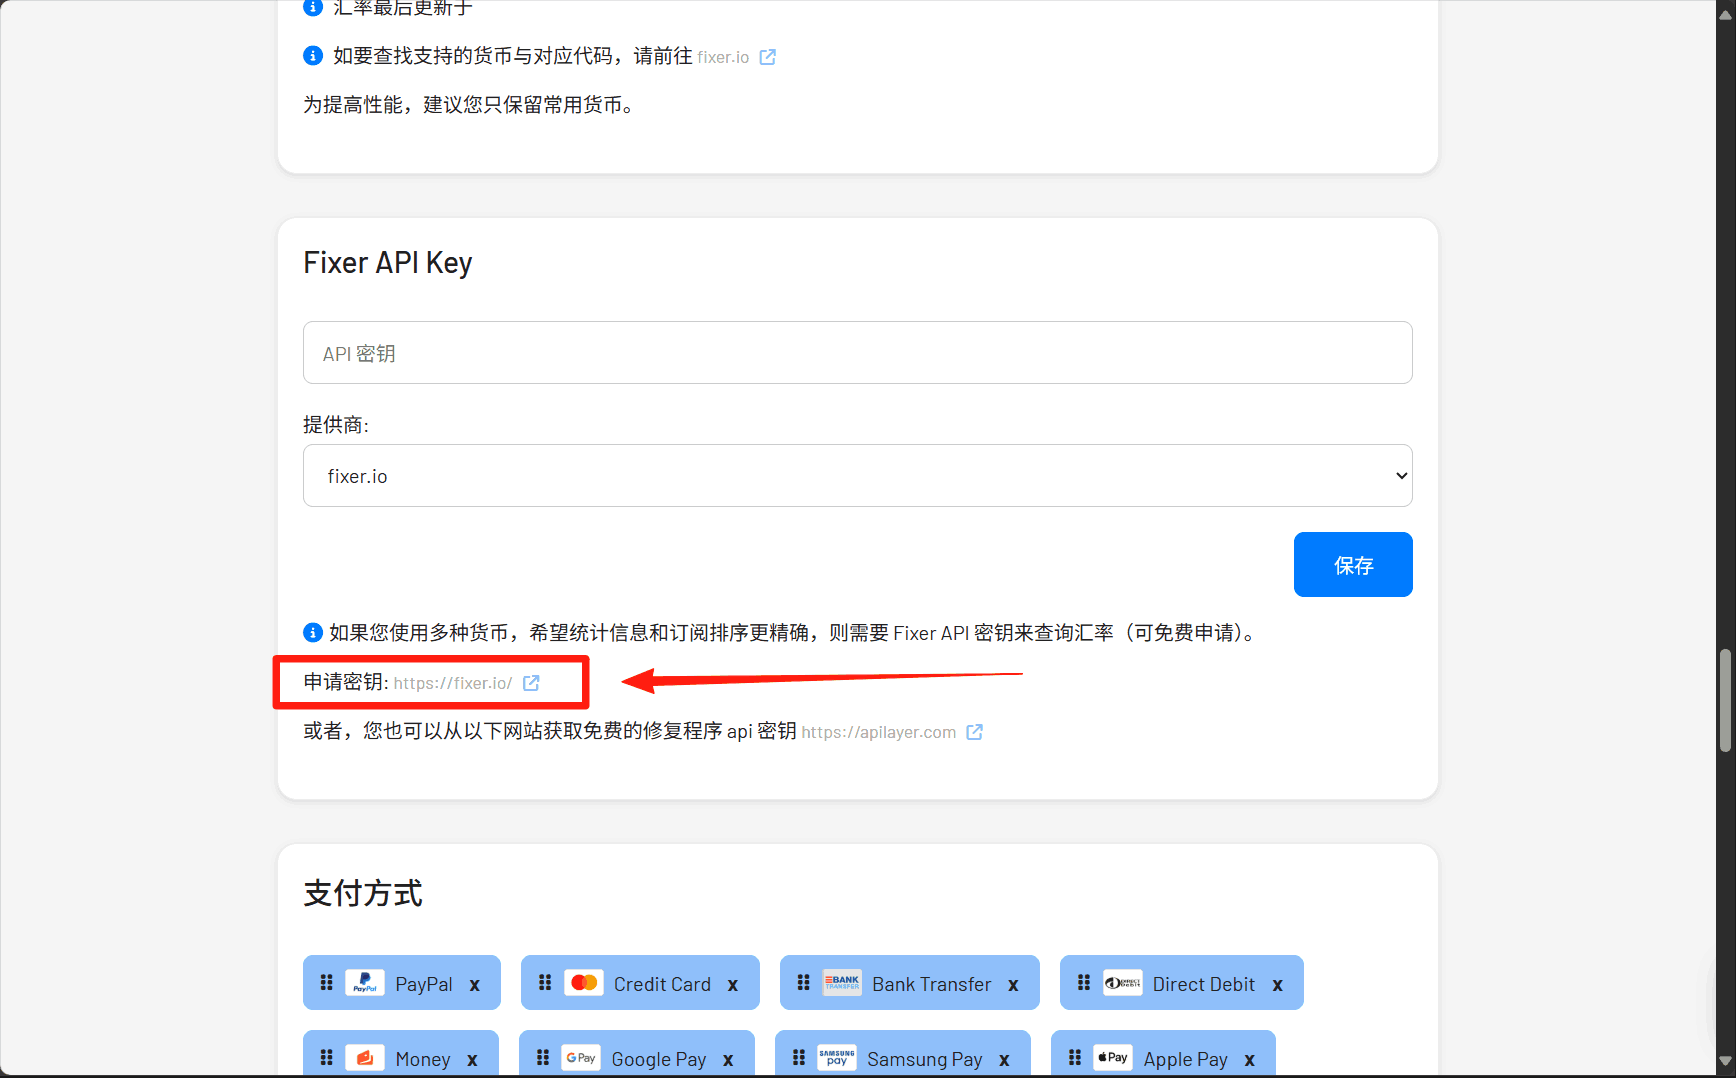Open the https://fixer.io/ key request link
The image size is (1736, 1078).
[x=453, y=683]
